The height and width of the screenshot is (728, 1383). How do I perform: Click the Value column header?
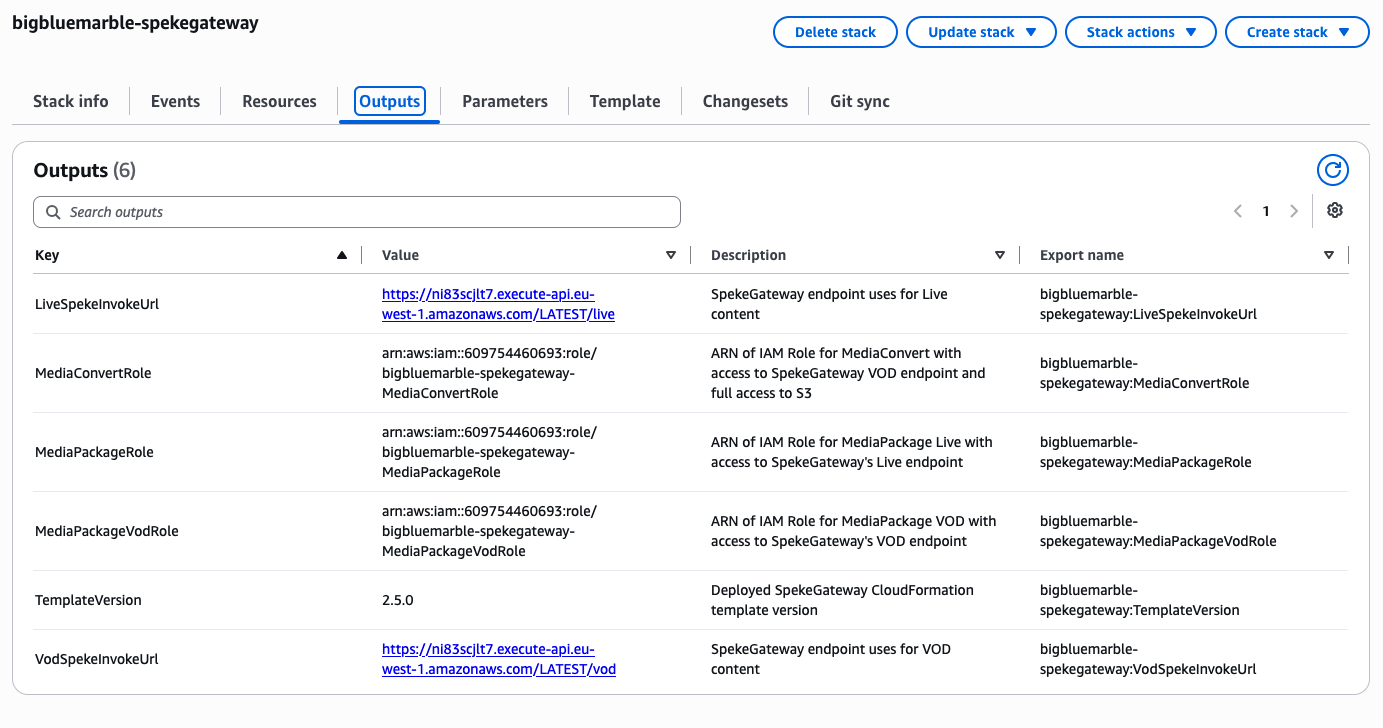[401, 255]
